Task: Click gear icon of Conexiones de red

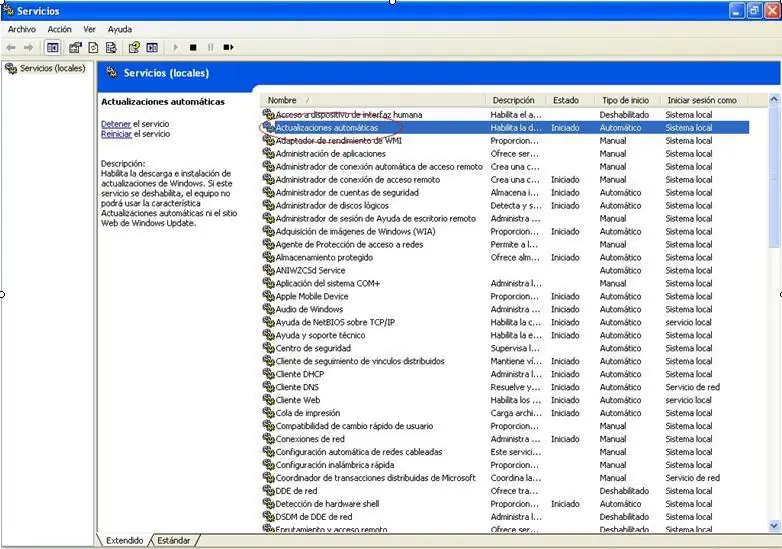Action: [x=268, y=438]
